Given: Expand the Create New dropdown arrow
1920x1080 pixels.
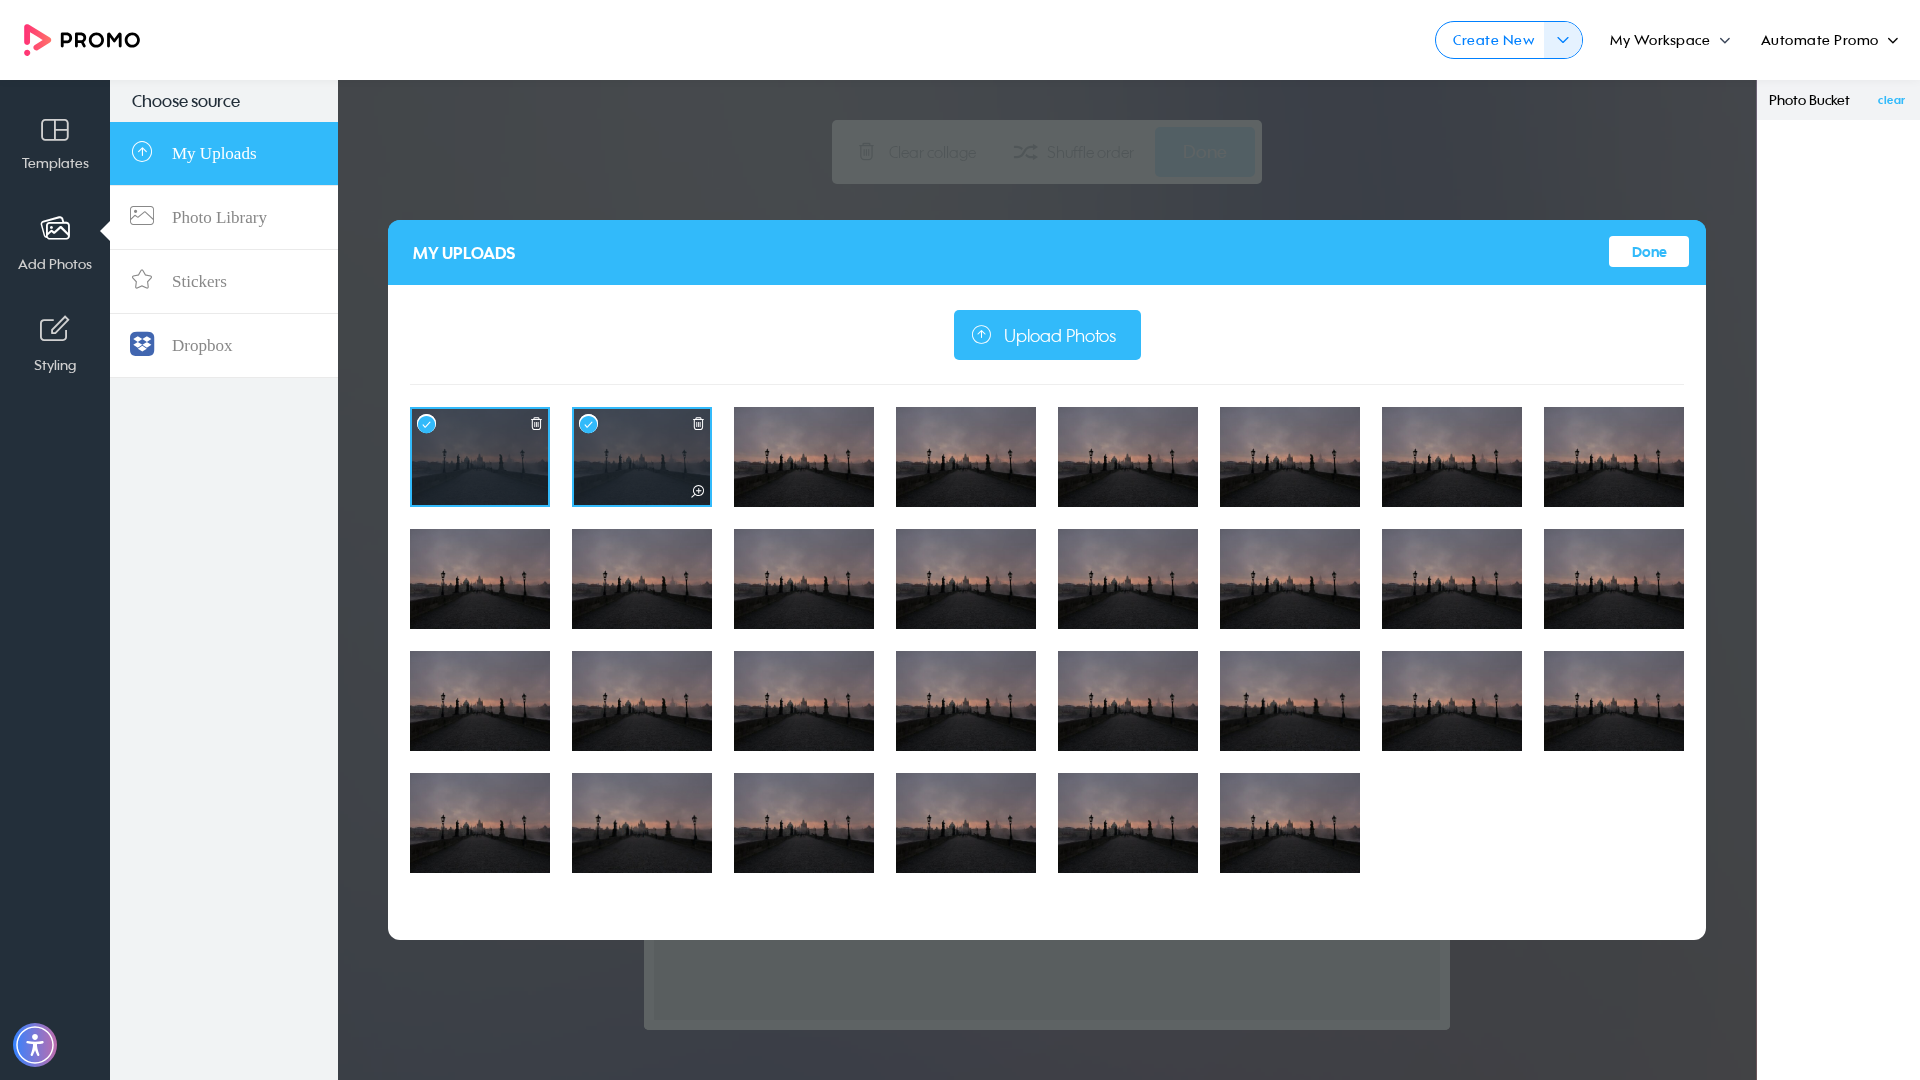Looking at the screenshot, I should point(1563,40).
